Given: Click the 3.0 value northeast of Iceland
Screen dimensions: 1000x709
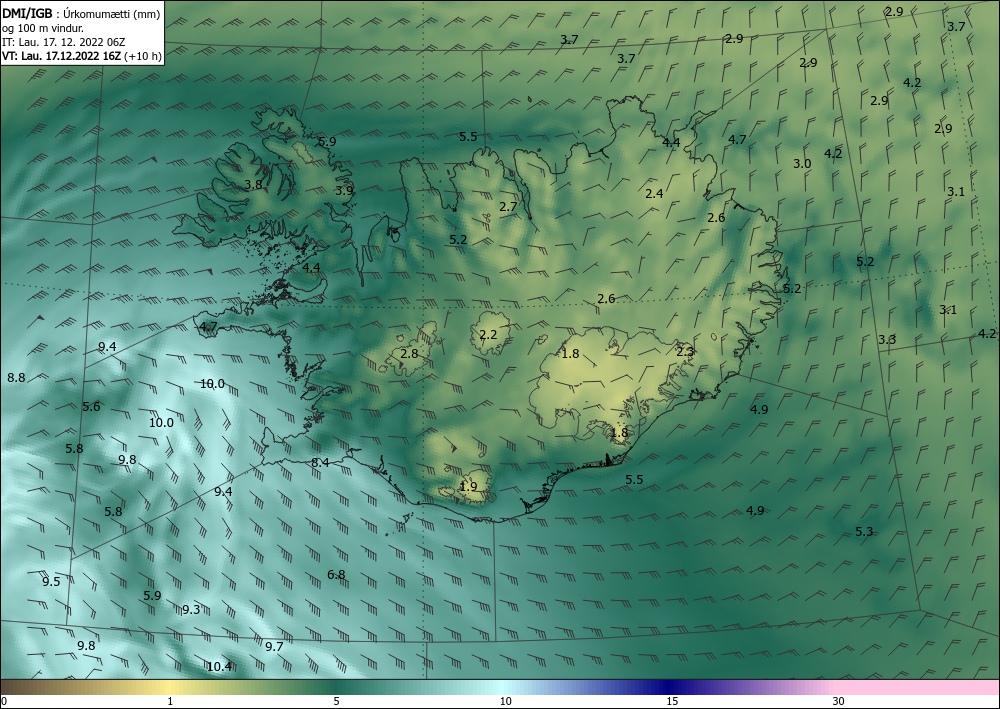Looking at the screenshot, I should 802,164.
